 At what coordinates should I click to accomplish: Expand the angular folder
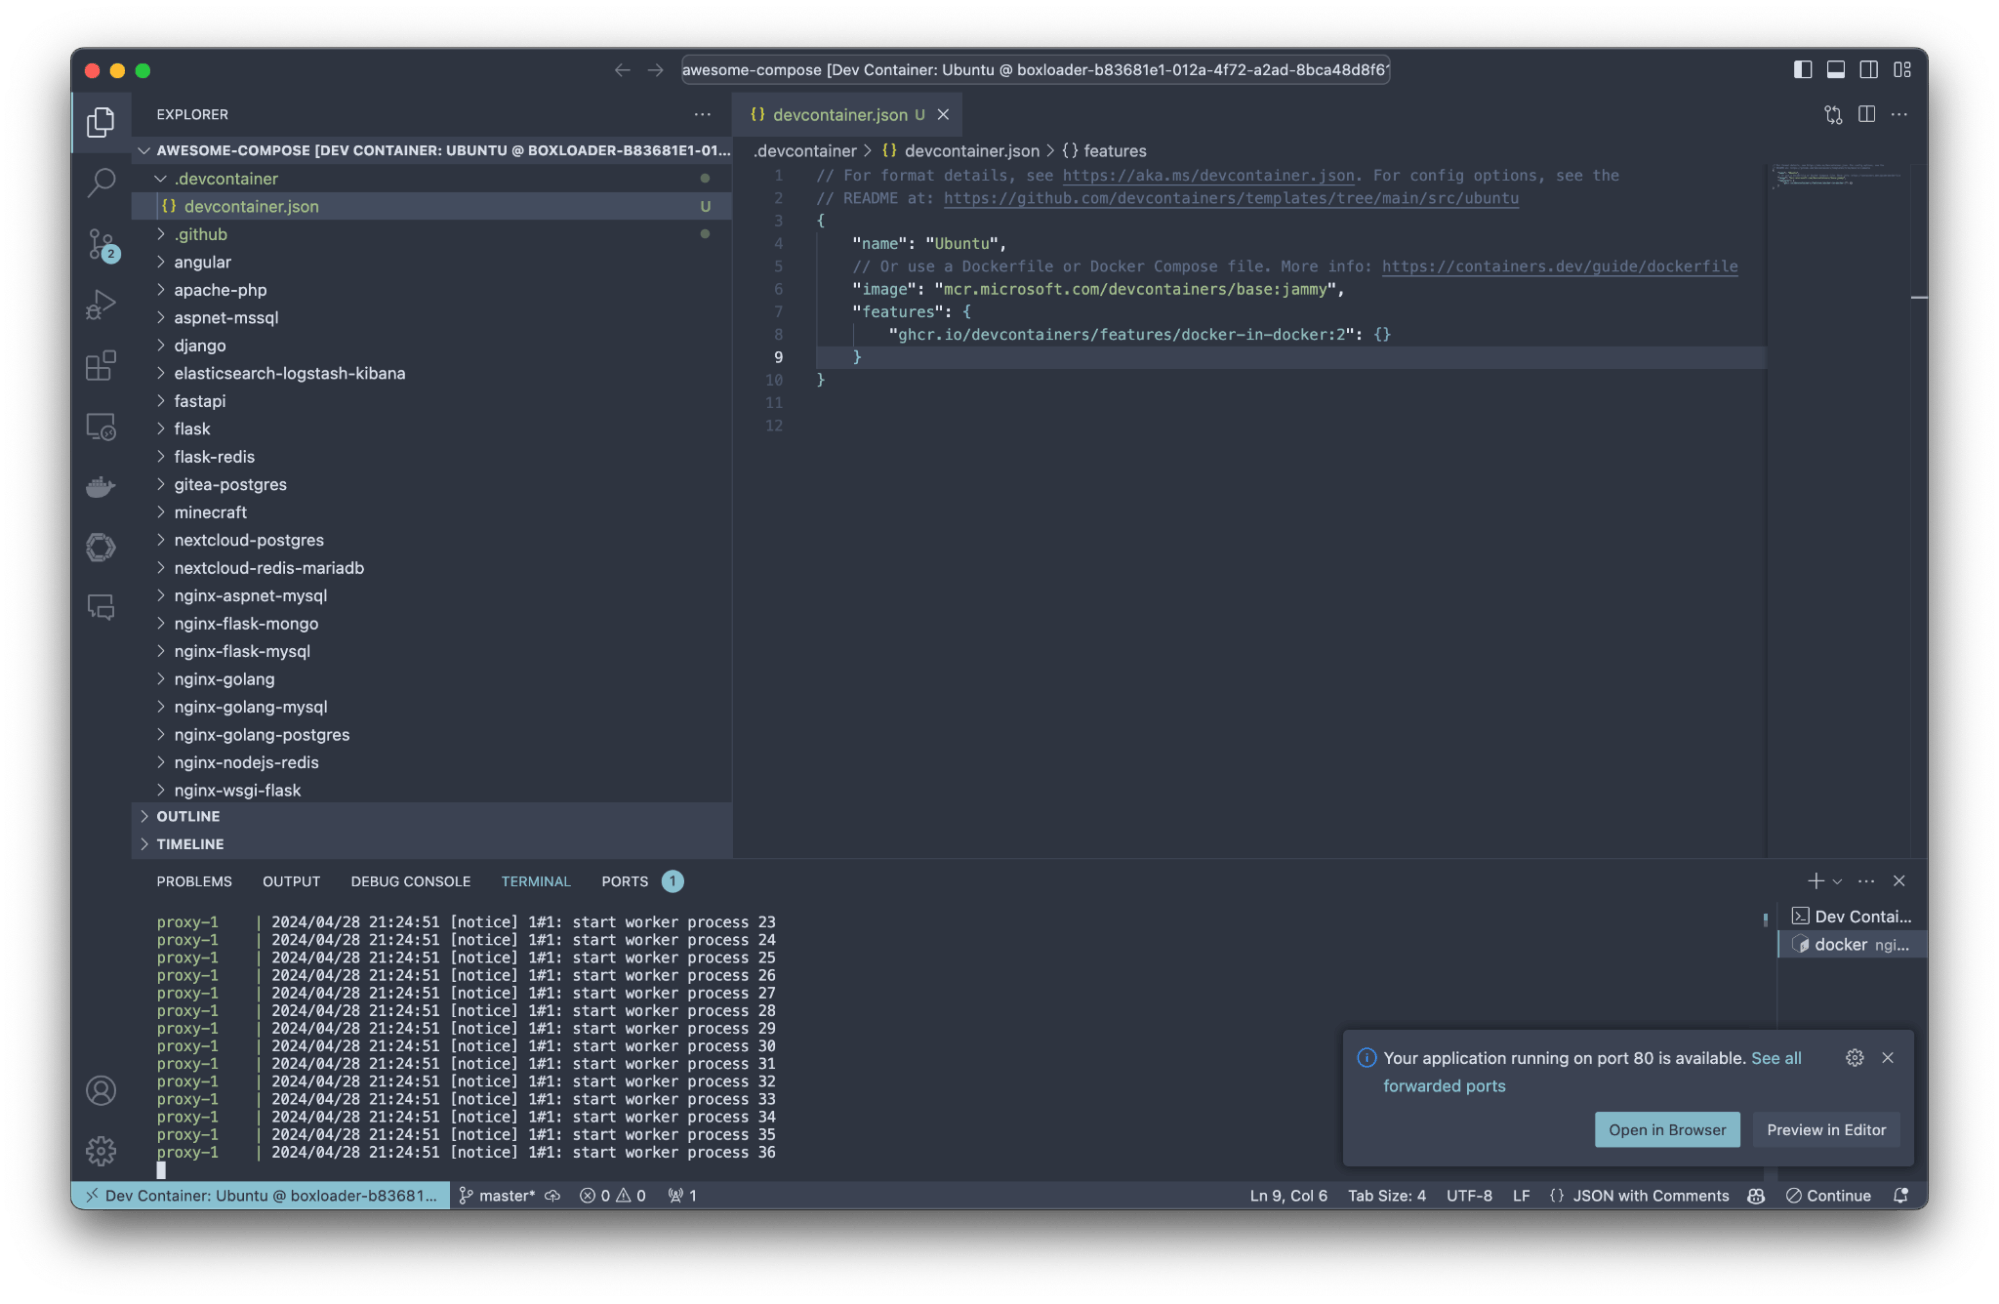click(432, 262)
